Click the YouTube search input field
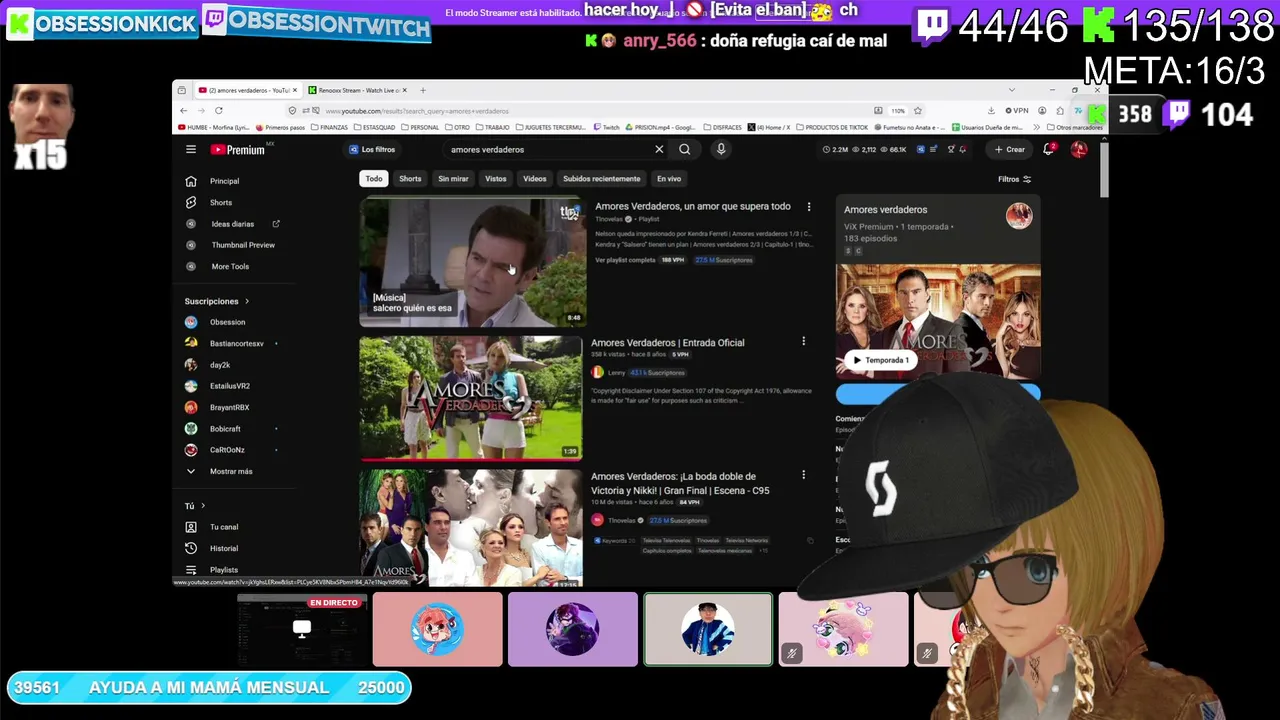Image resolution: width=1280 pixels, height=720 pixels. 548,150
